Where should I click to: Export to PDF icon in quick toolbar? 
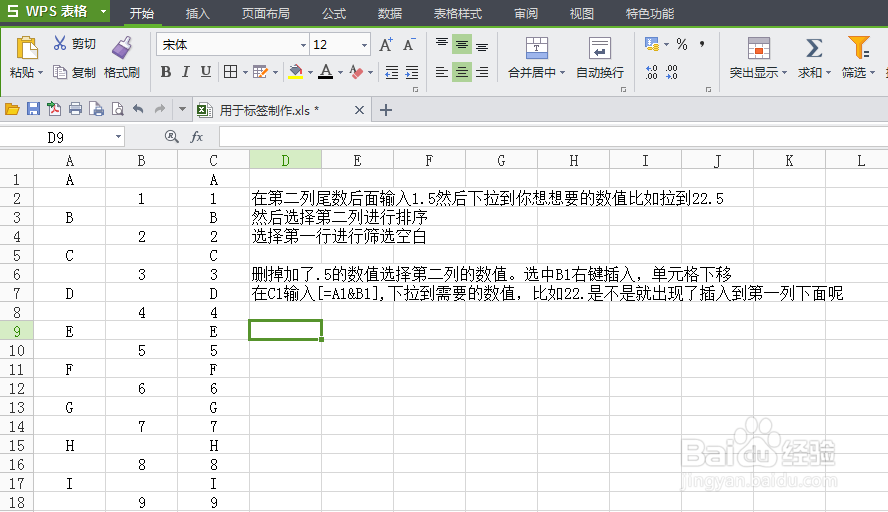pos(54,109)
